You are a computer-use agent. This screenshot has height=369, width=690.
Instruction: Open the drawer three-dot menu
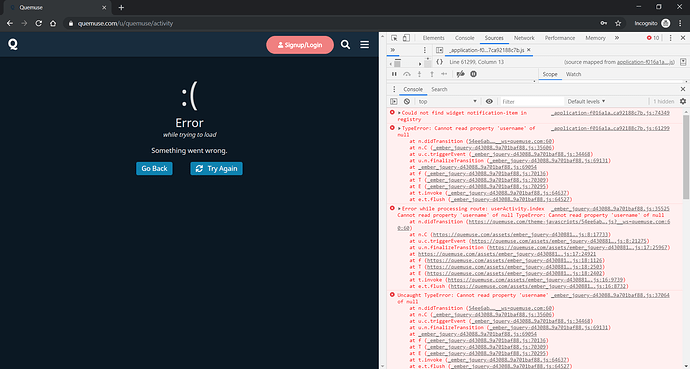pos(394,89)
